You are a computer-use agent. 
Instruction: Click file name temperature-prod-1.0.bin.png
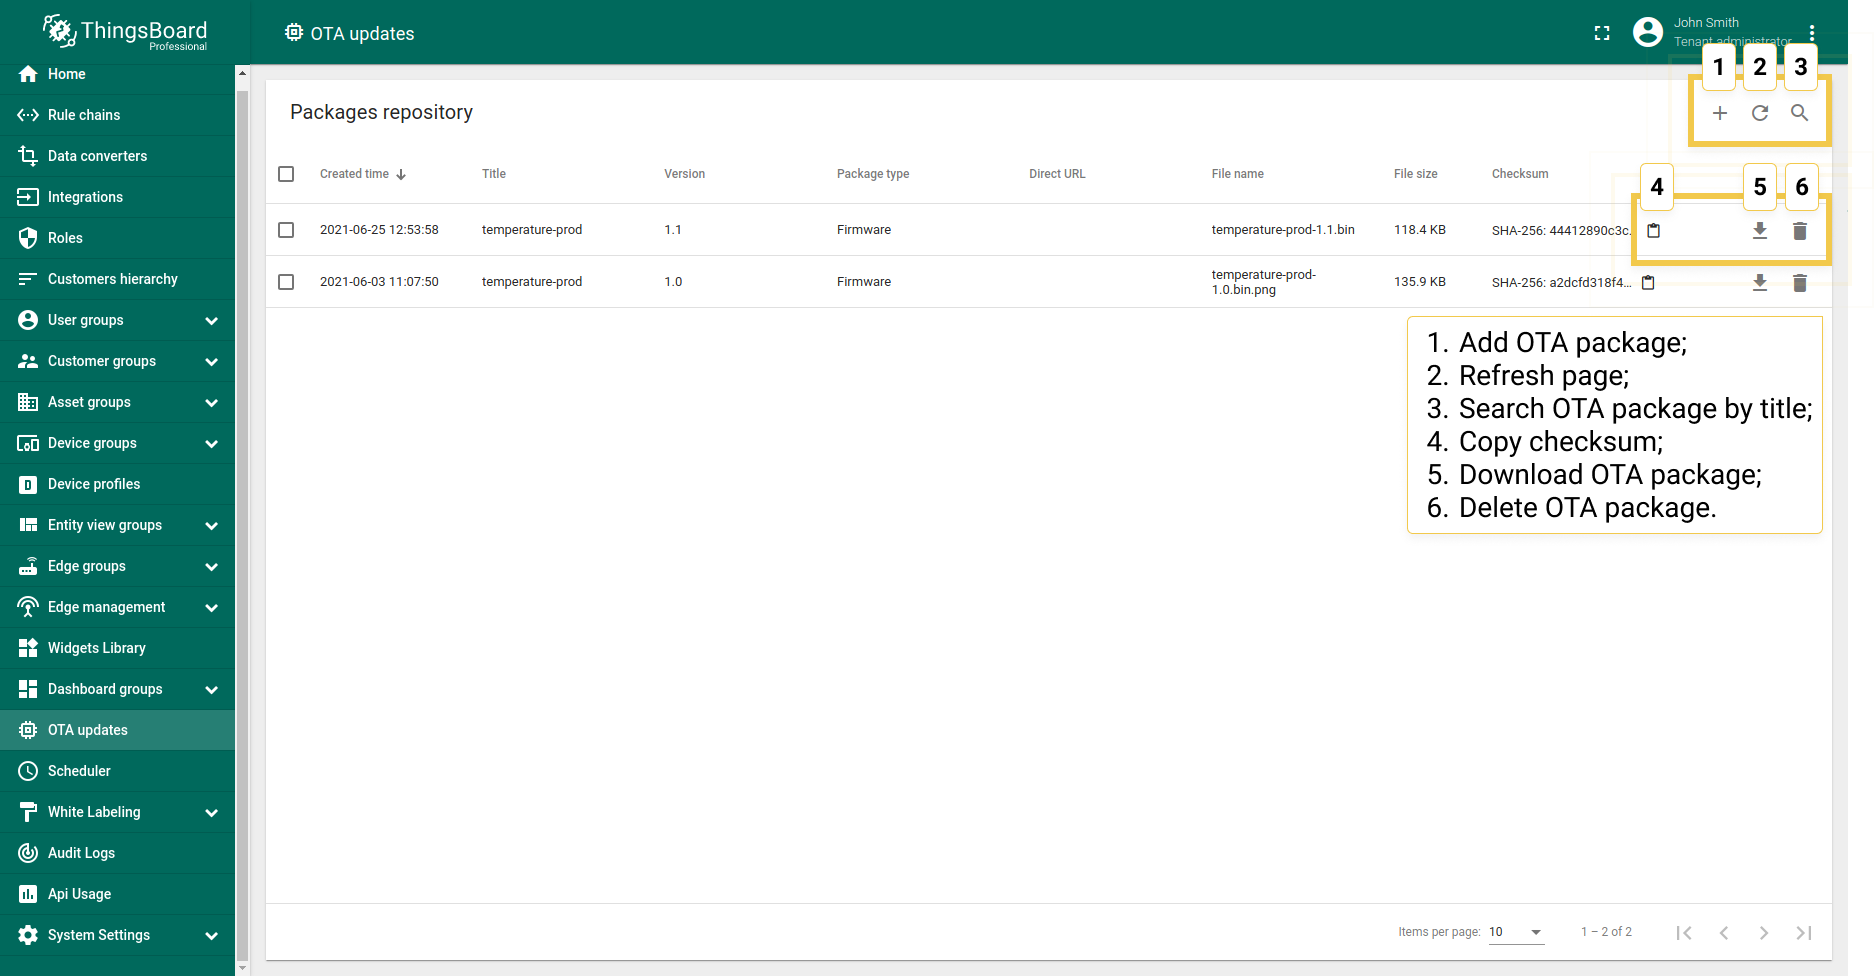coord(1264,282)
